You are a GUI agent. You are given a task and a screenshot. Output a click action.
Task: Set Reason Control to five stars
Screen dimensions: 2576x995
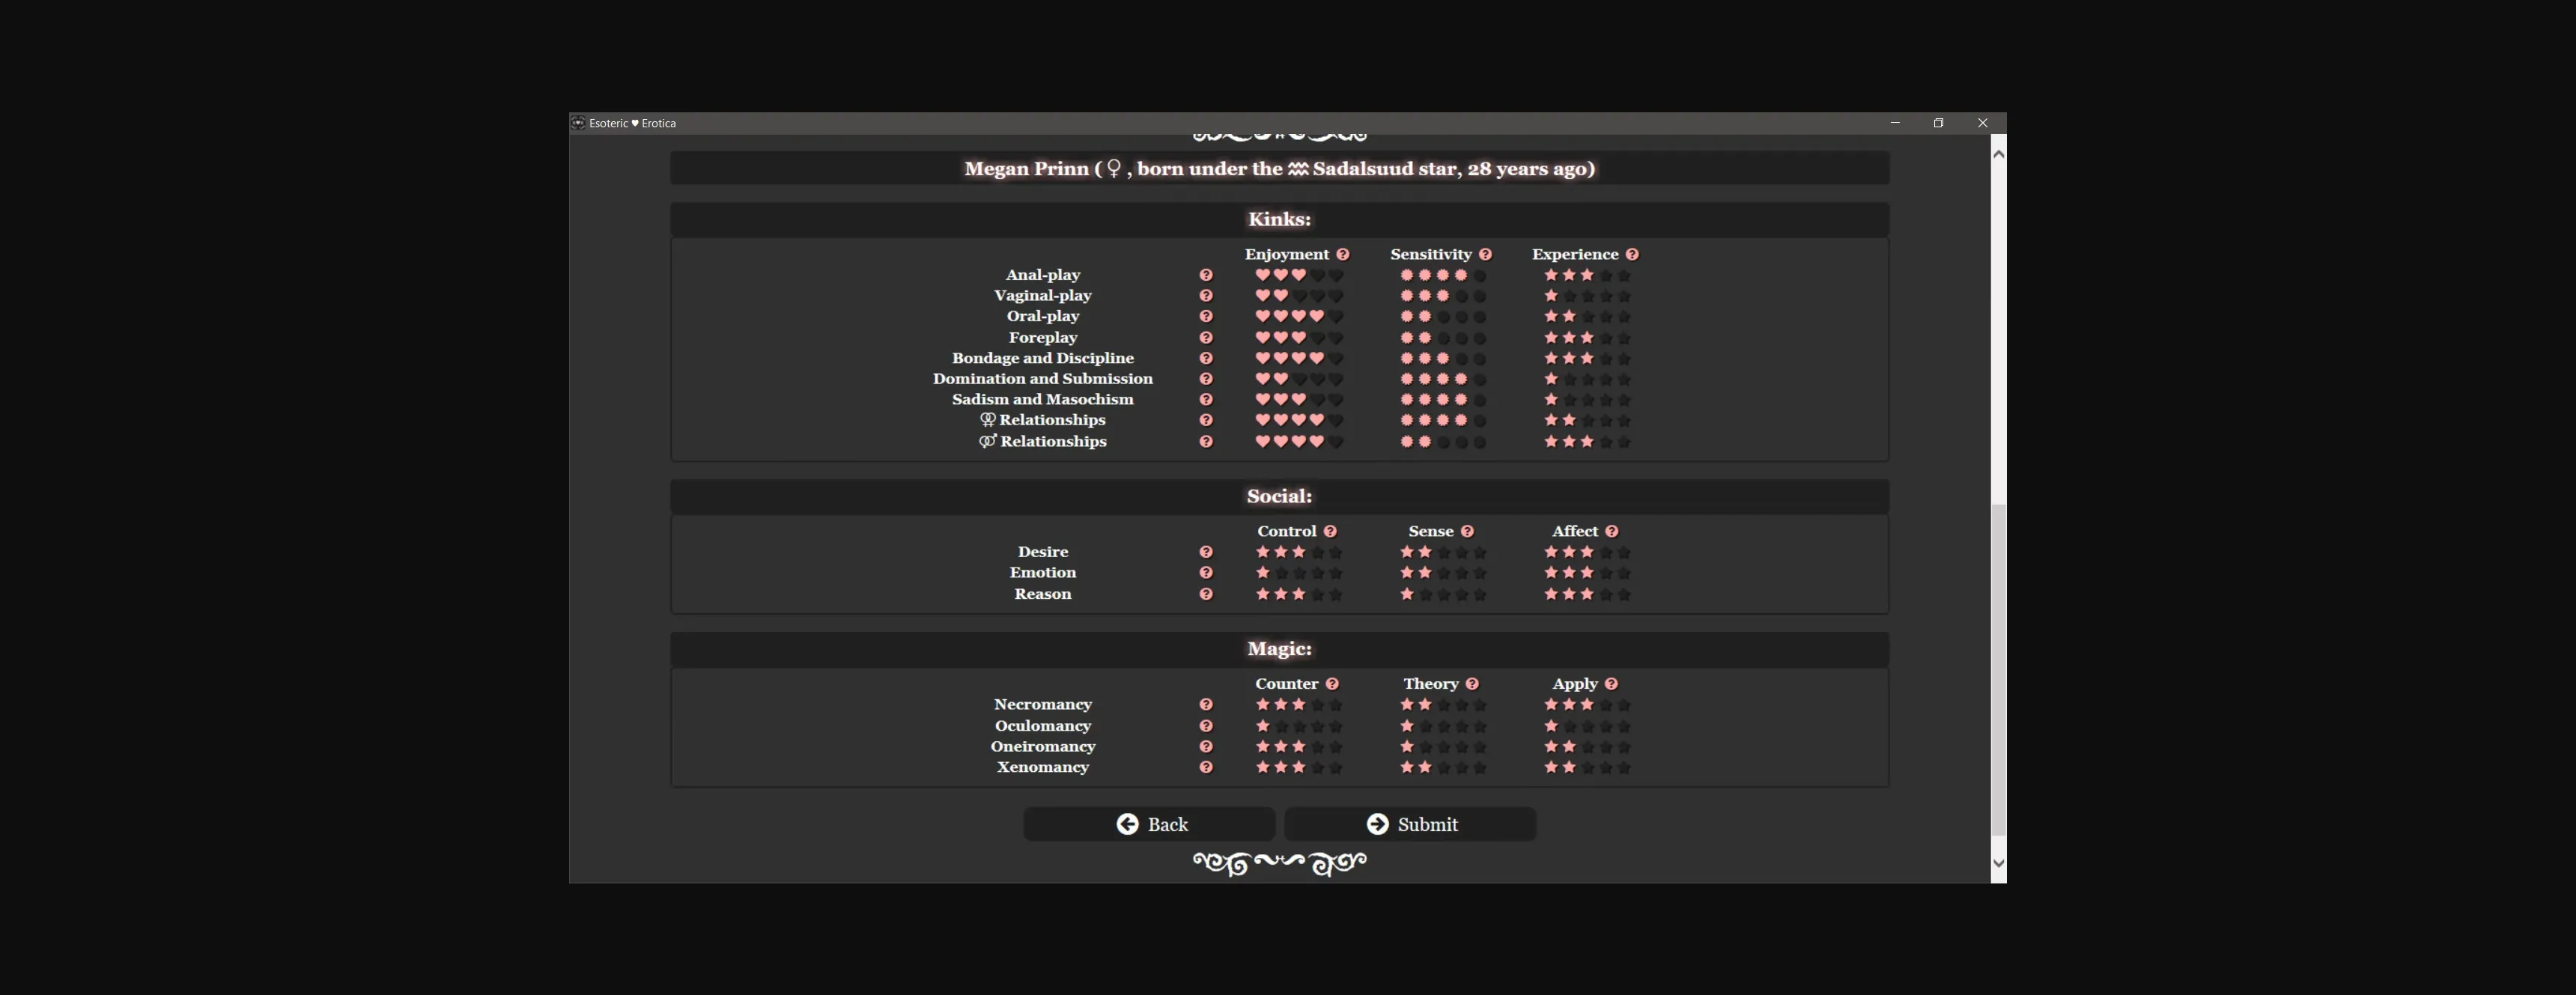click(1336, 594)
